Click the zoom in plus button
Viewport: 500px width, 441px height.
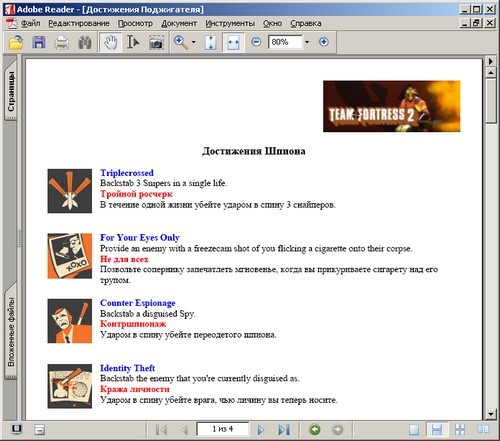click(323, 42)
